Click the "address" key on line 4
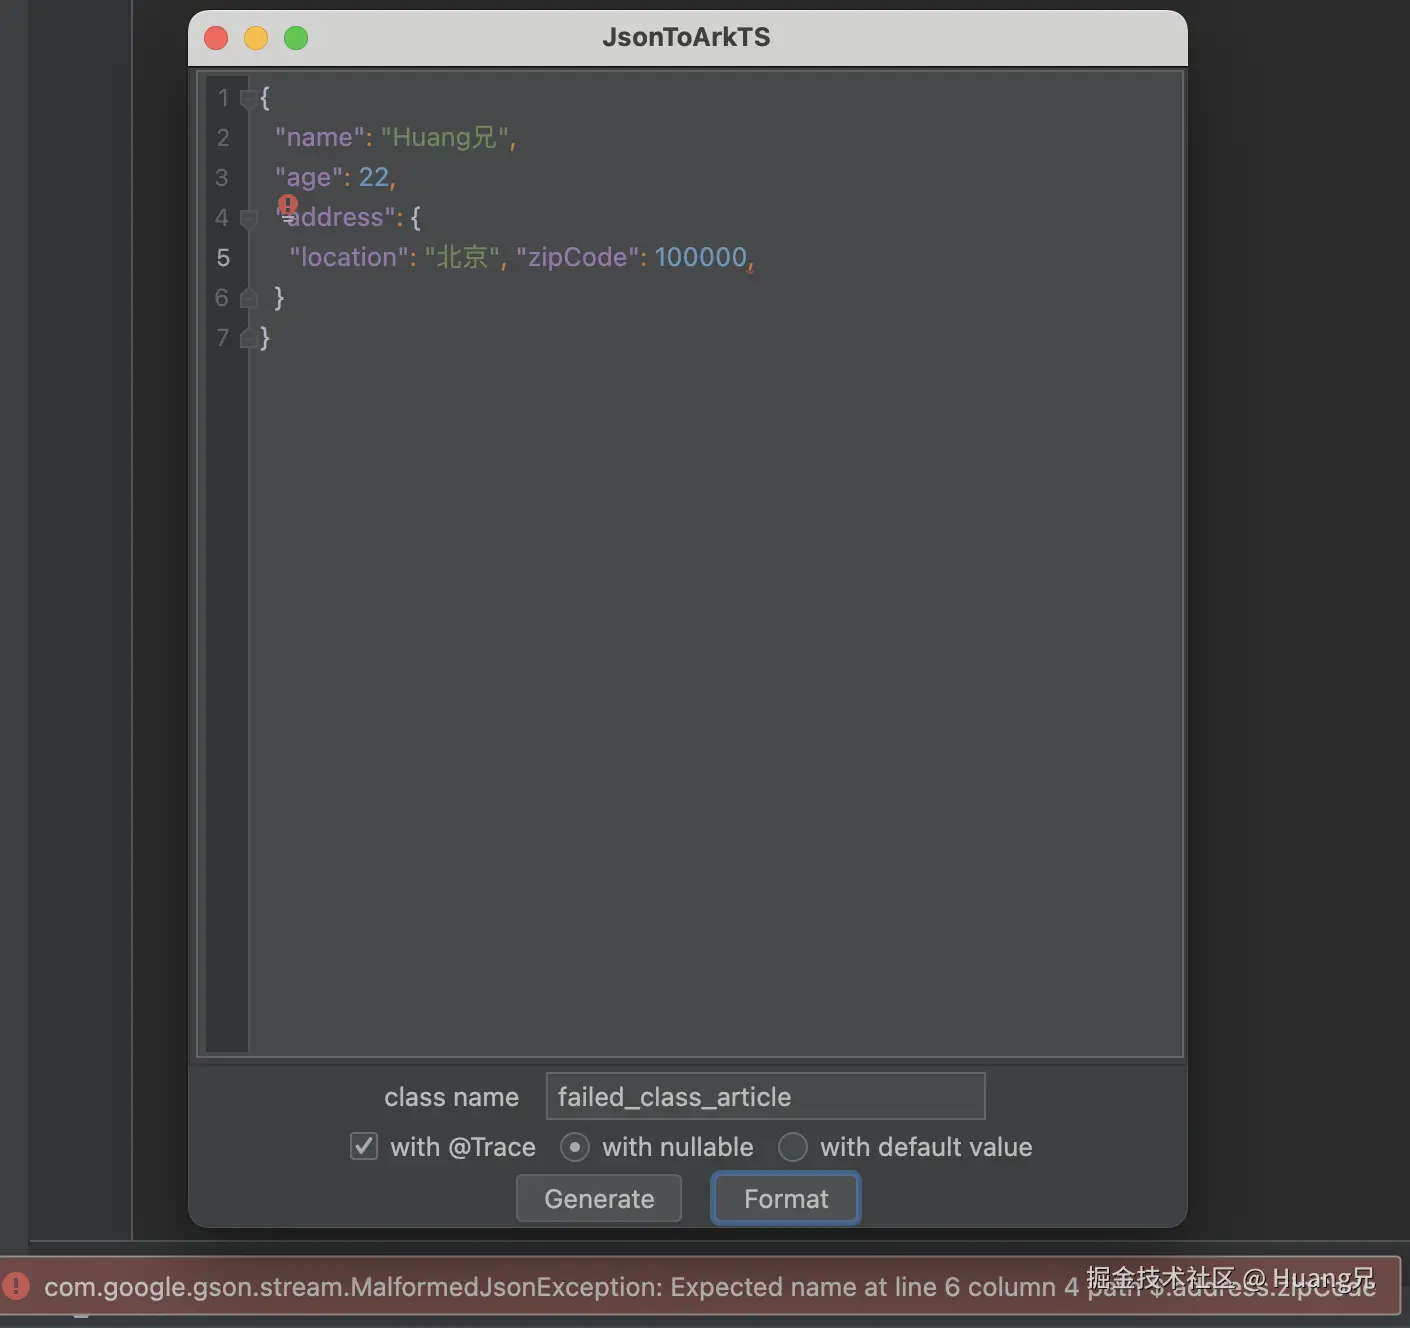 coord(336,217)
